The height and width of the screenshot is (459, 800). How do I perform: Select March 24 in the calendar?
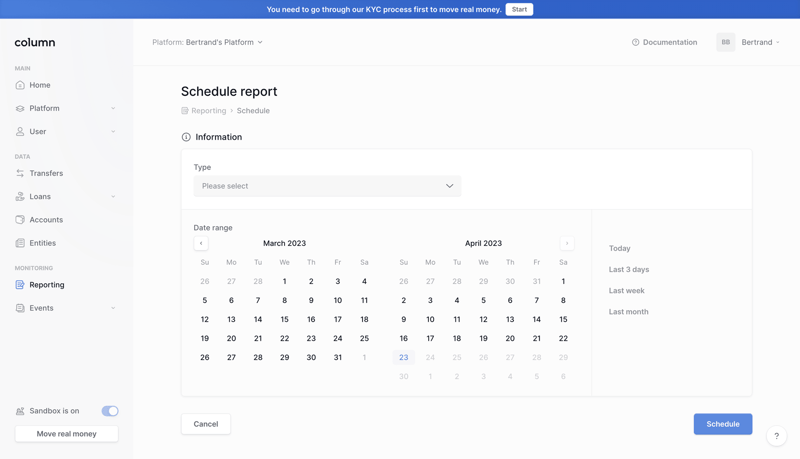pyautogui.click(x=338, y=339)
